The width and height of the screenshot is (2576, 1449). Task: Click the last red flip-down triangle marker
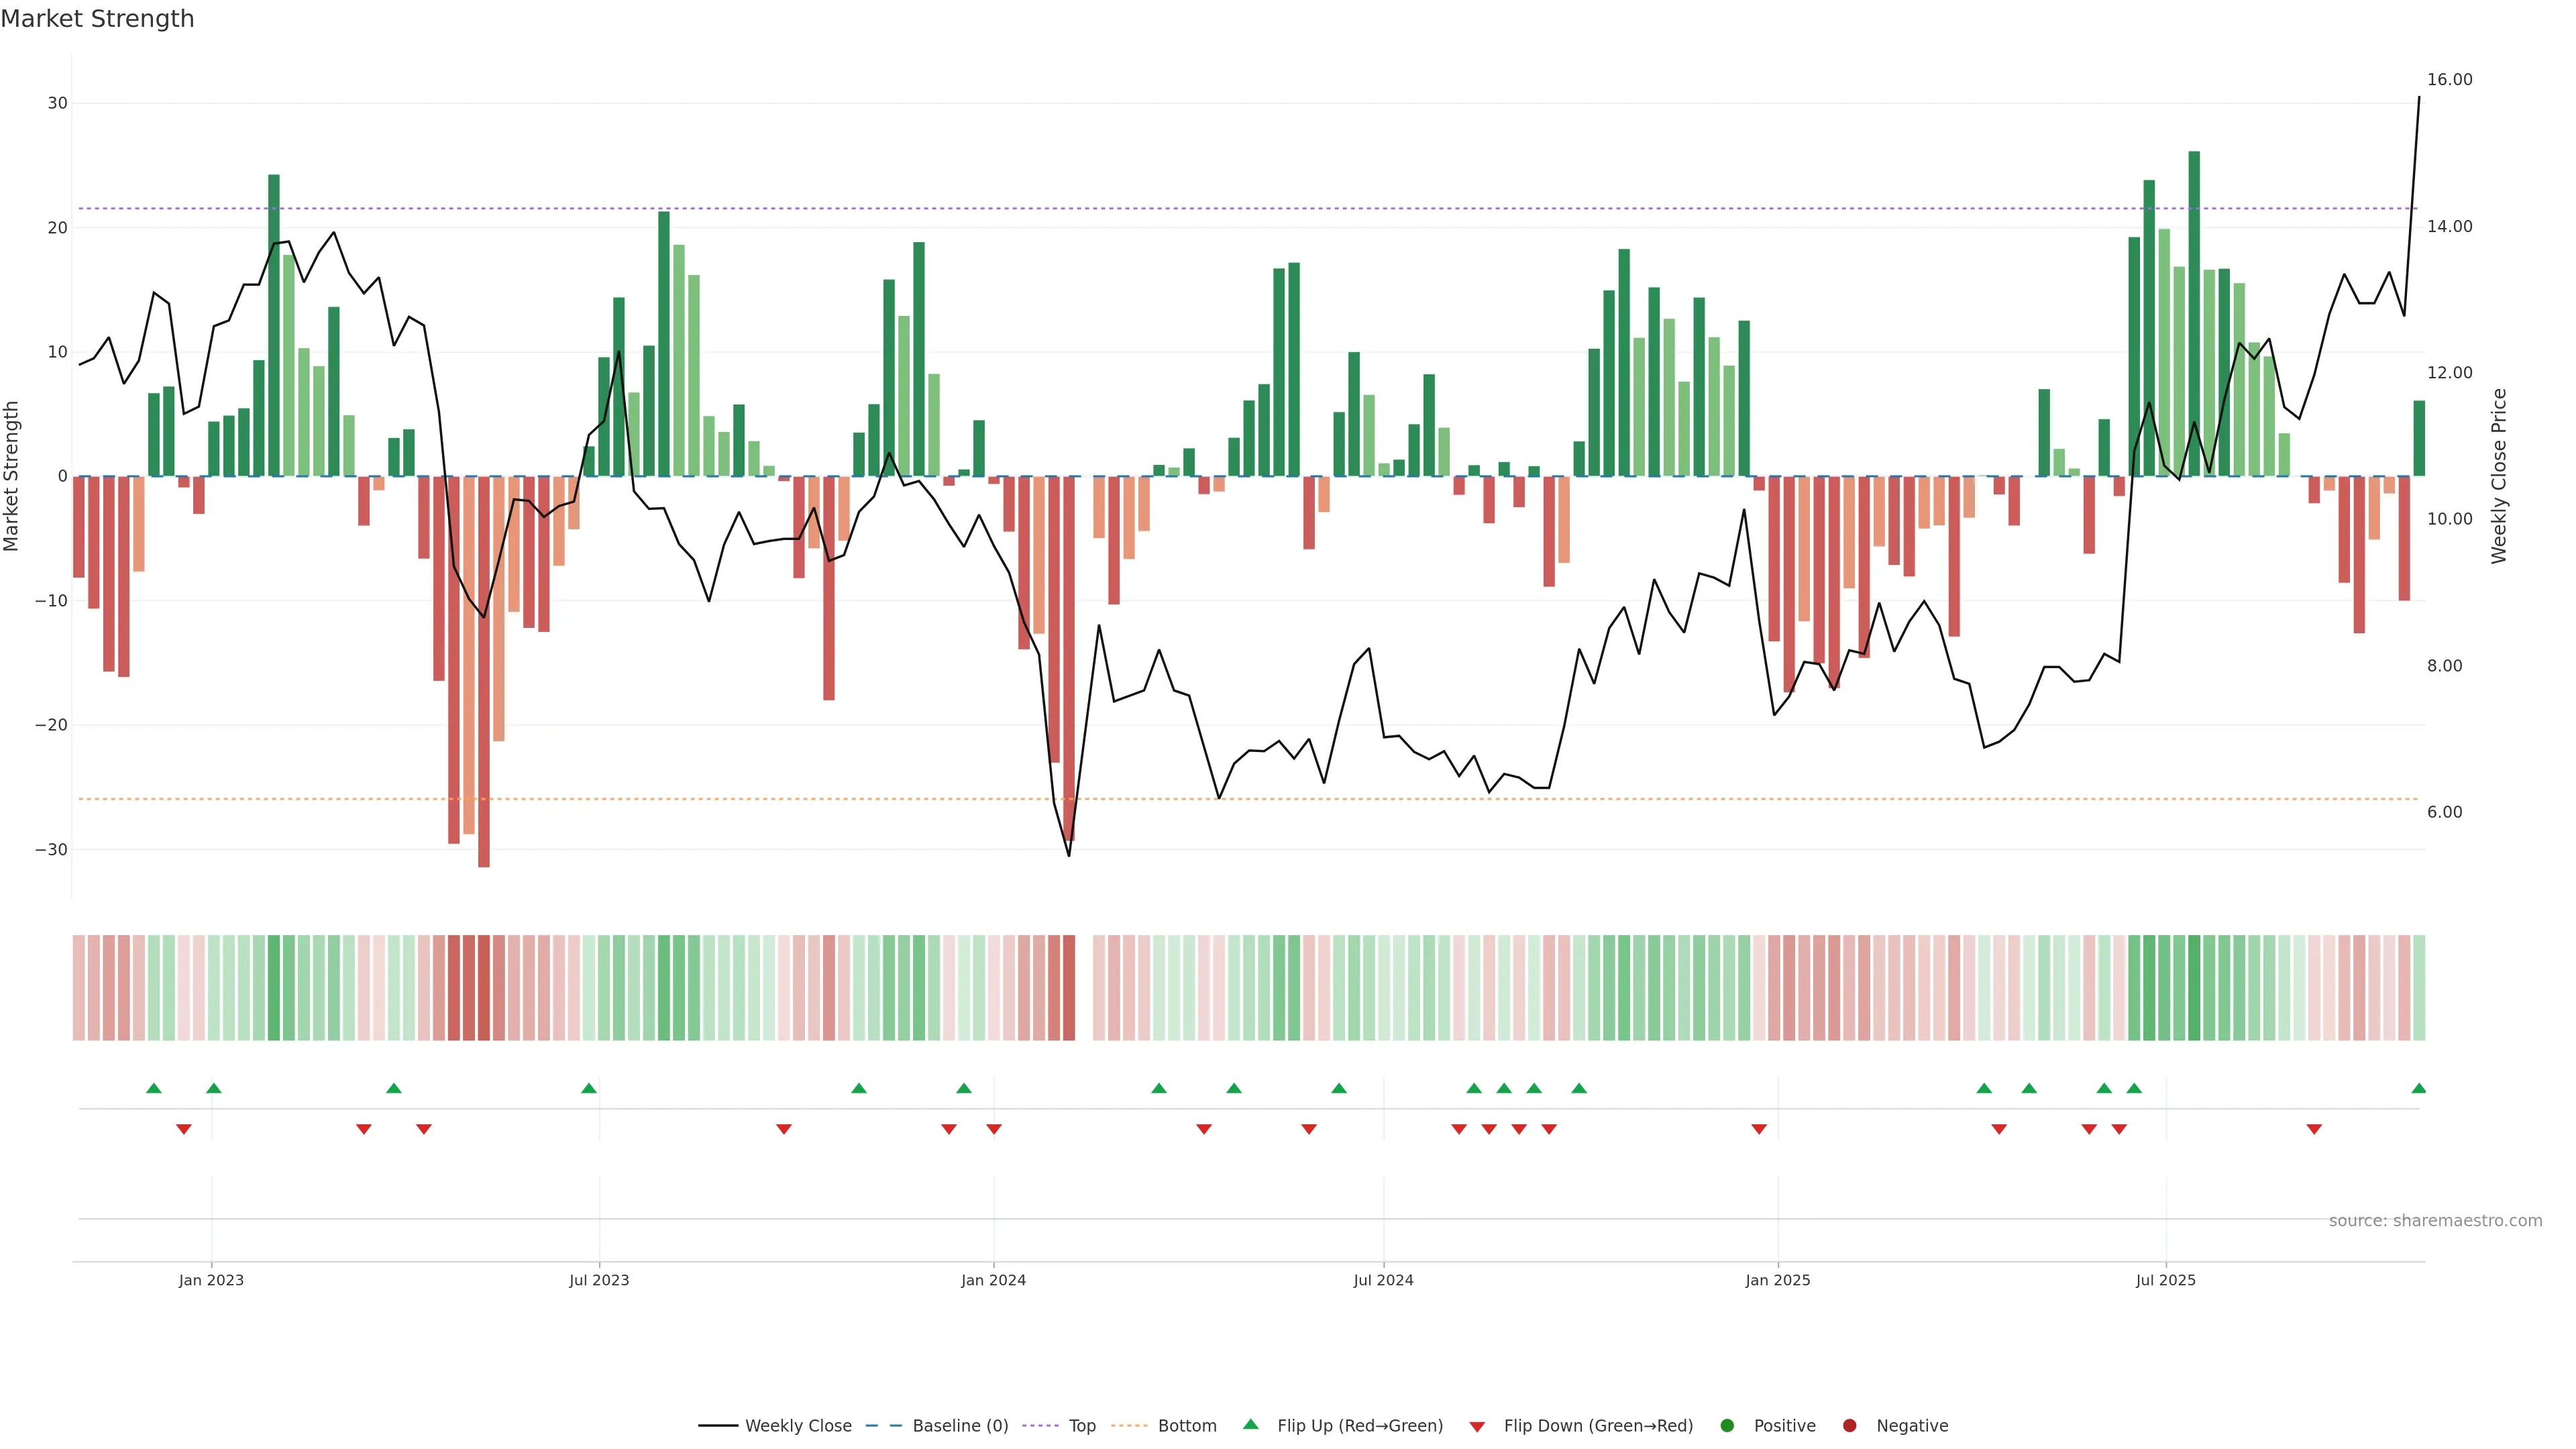coord(2314,1129)
